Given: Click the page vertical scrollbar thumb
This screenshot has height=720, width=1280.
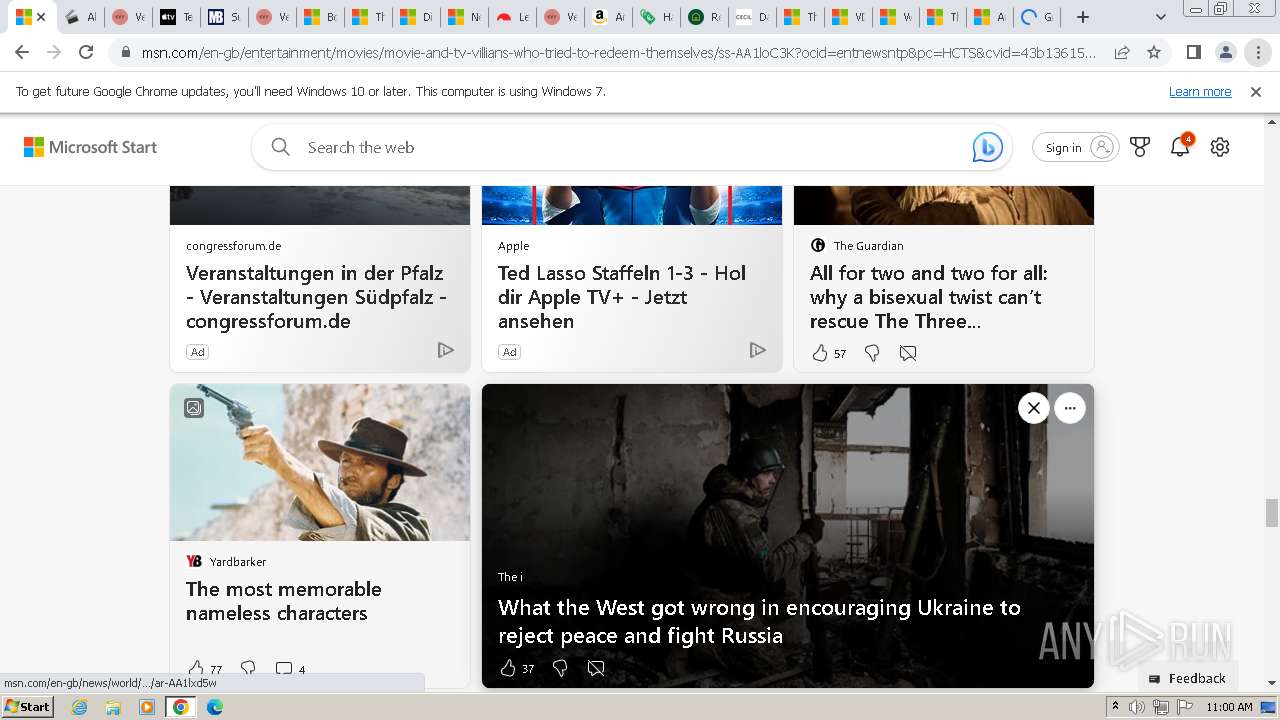Looking at the screenshot, I should (x=1272, y=513).
